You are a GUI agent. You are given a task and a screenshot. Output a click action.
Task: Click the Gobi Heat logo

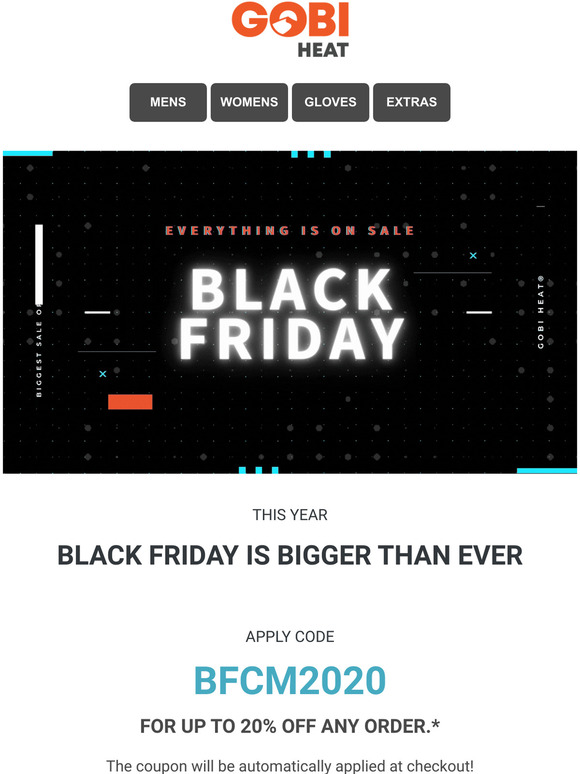click(290, 31)
